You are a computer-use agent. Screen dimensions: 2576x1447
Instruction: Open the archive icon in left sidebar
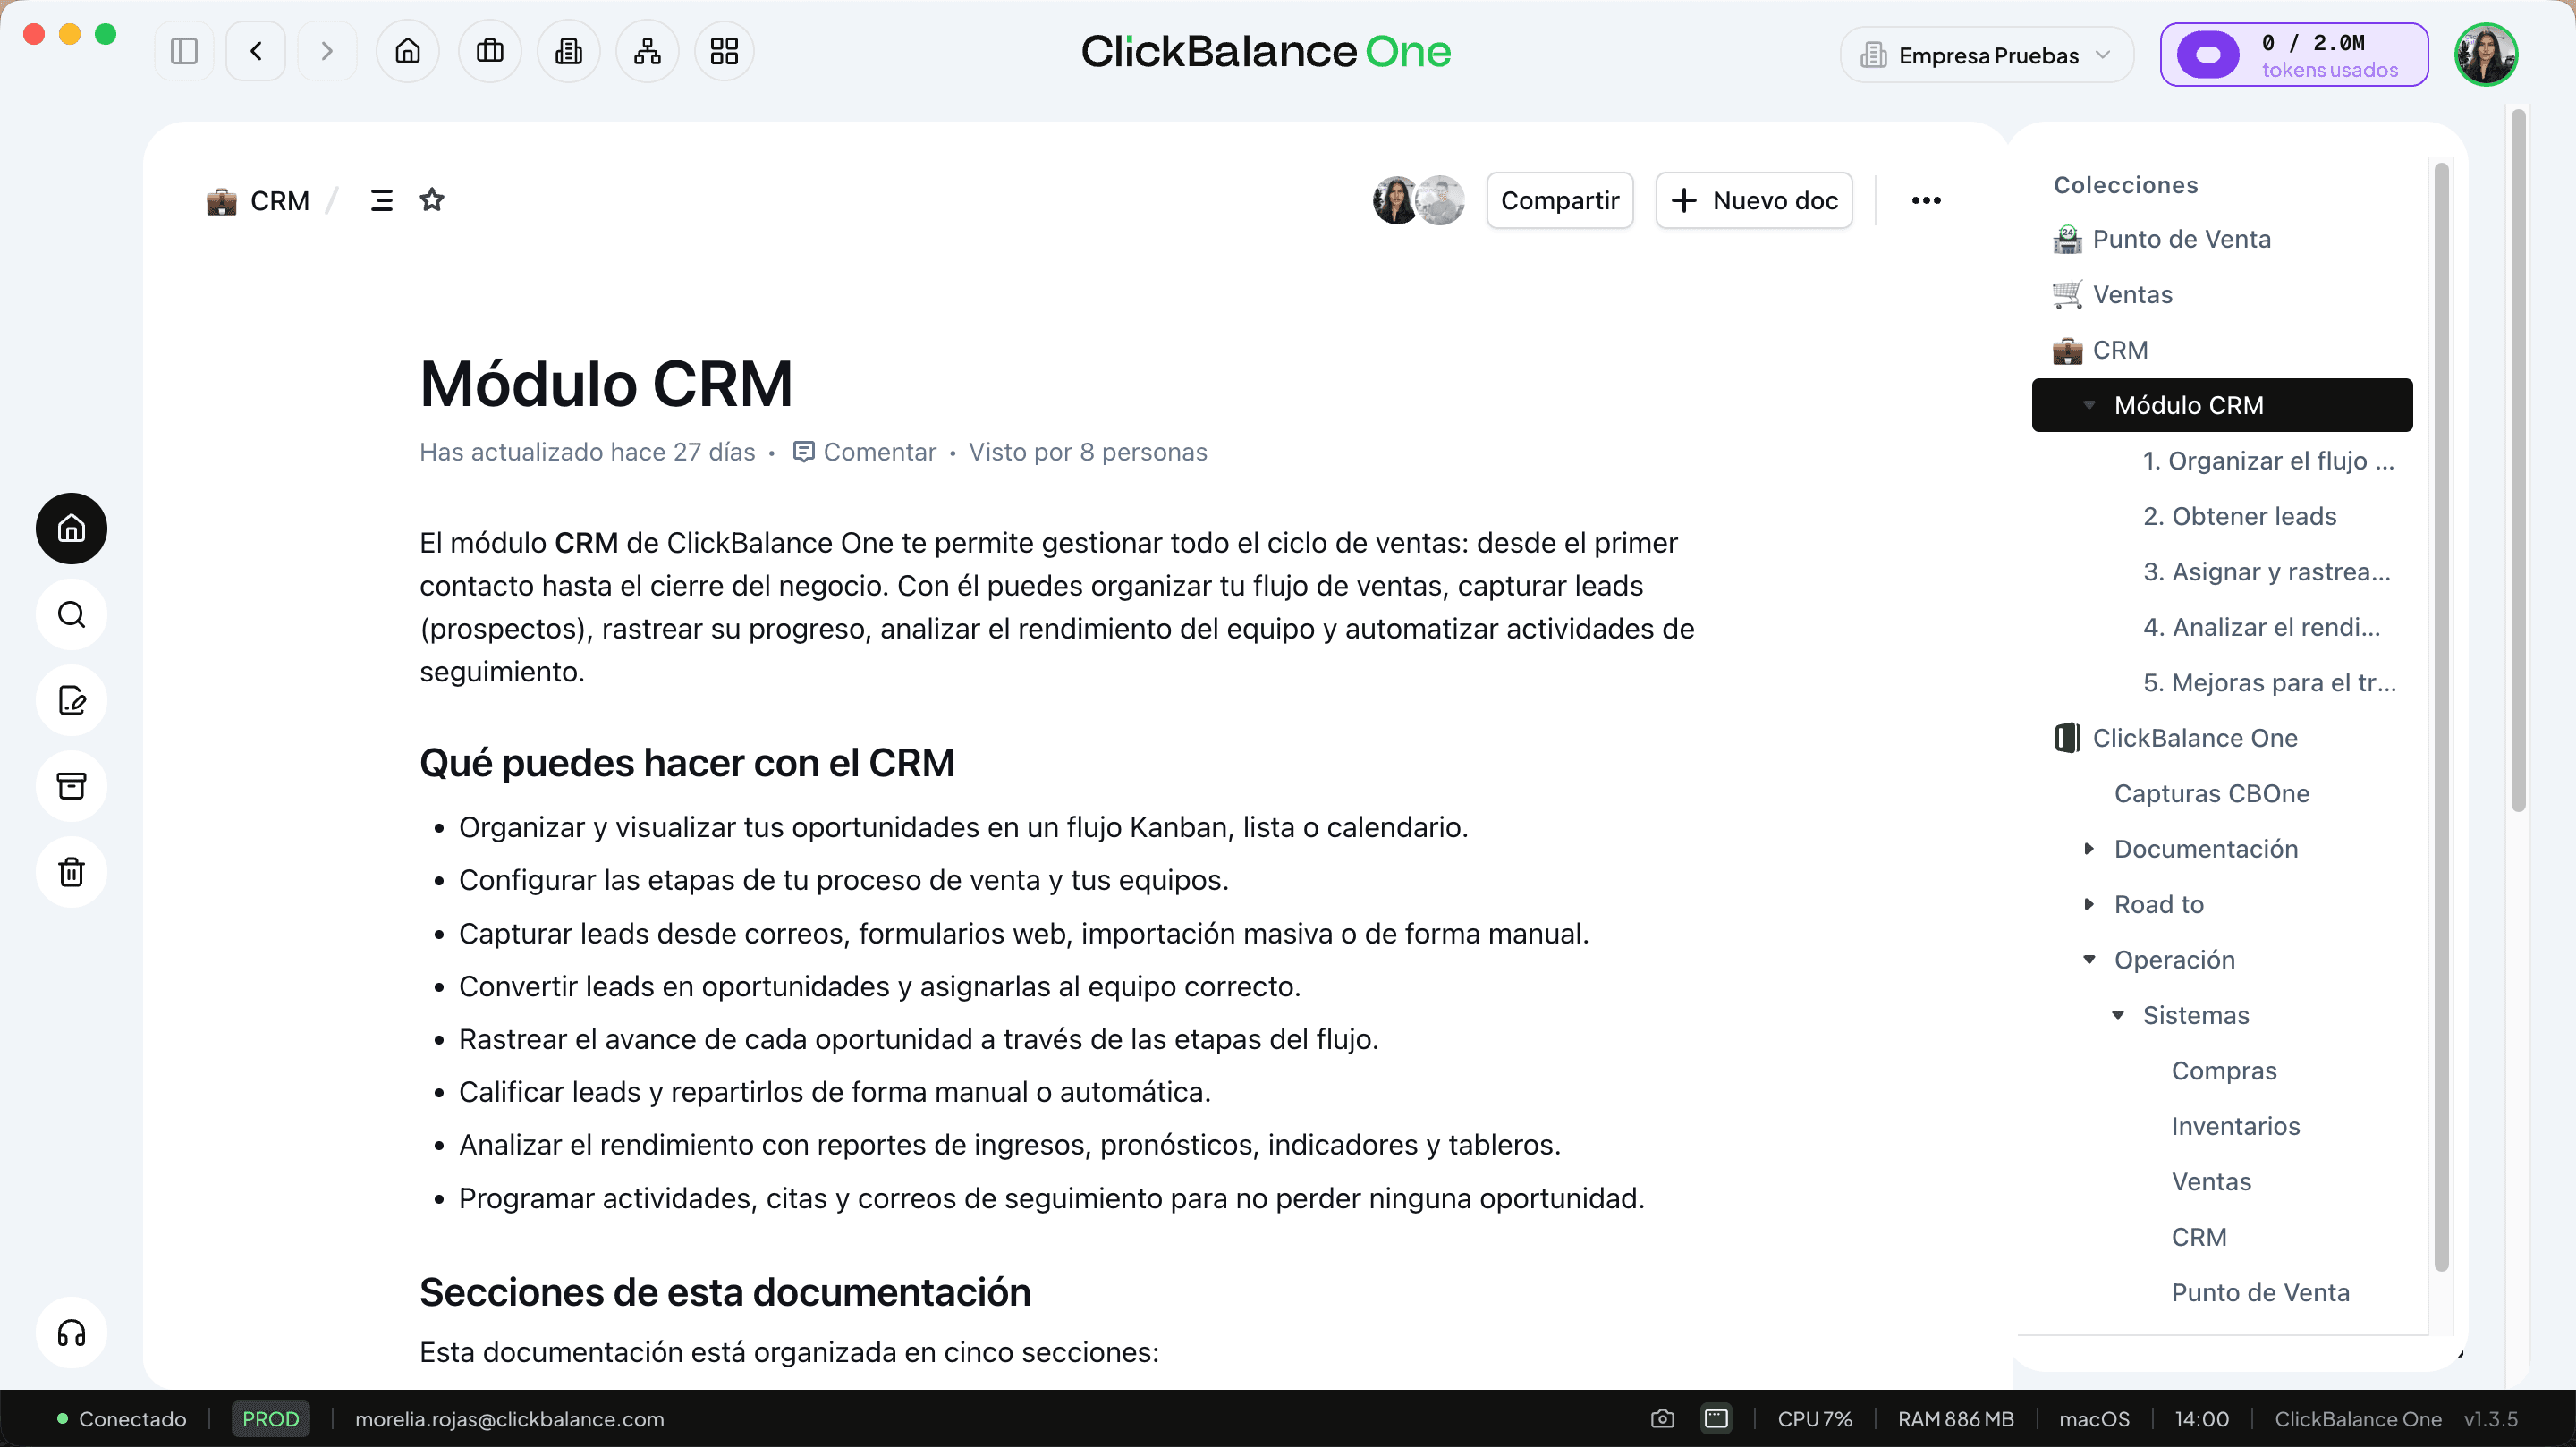tap(72, 786)
